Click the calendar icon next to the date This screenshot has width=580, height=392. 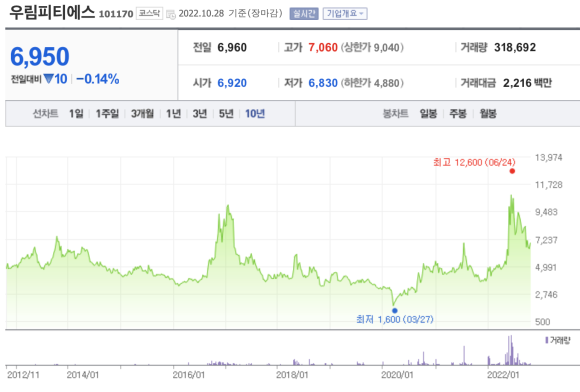click(171, 14)
